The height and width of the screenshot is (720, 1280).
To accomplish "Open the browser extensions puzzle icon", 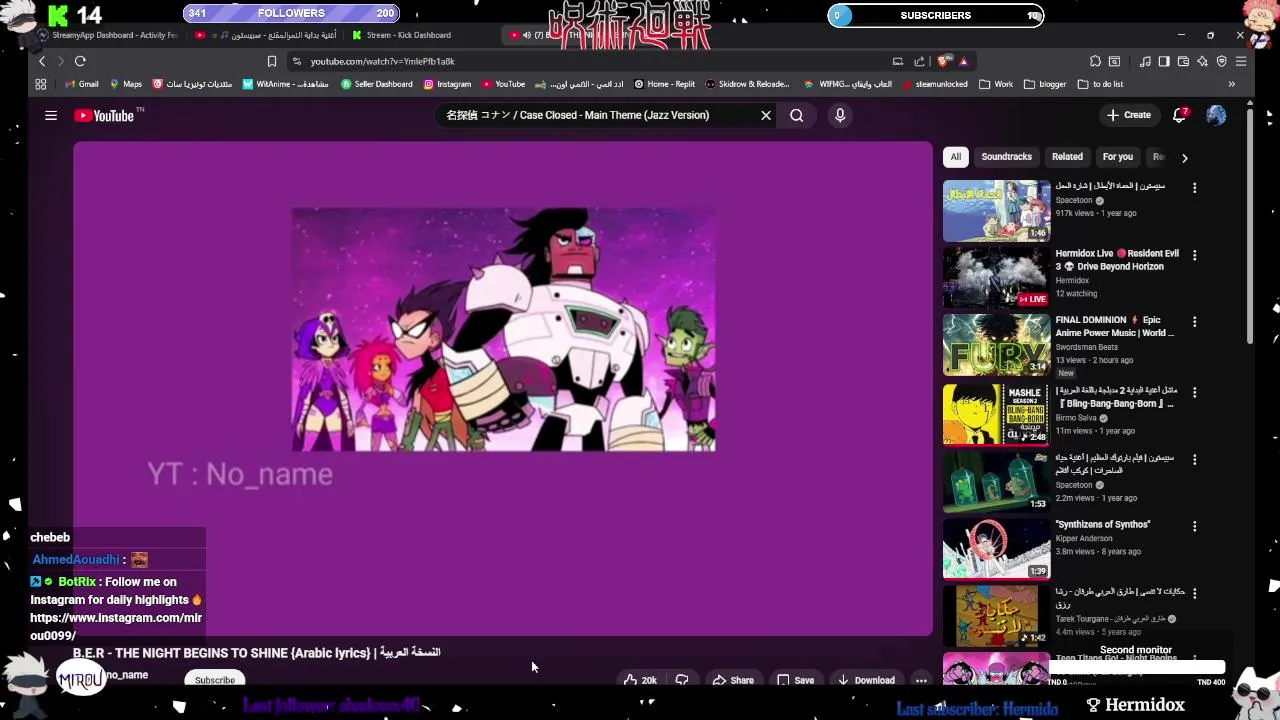I will [x=1095, y=61].
